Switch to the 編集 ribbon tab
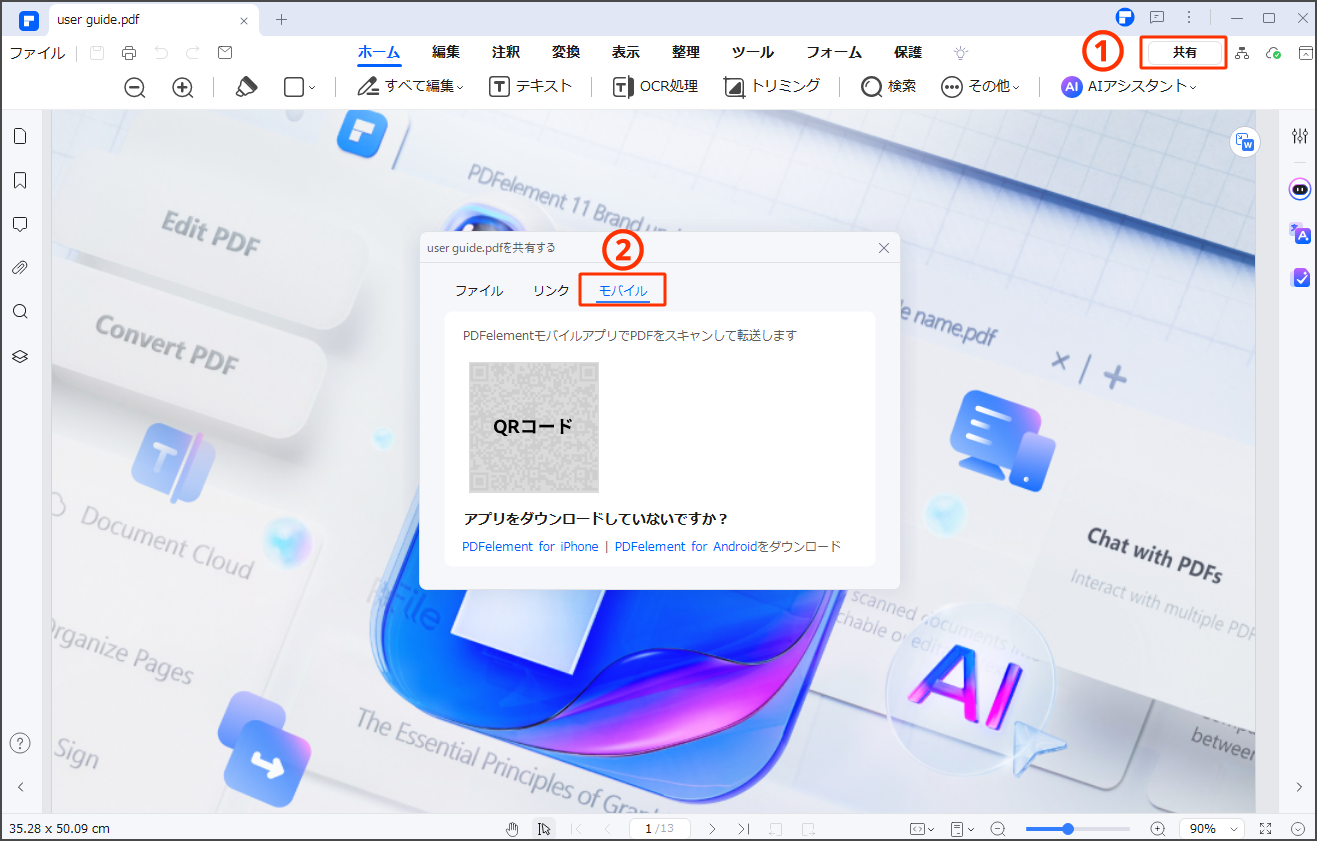 446,53
